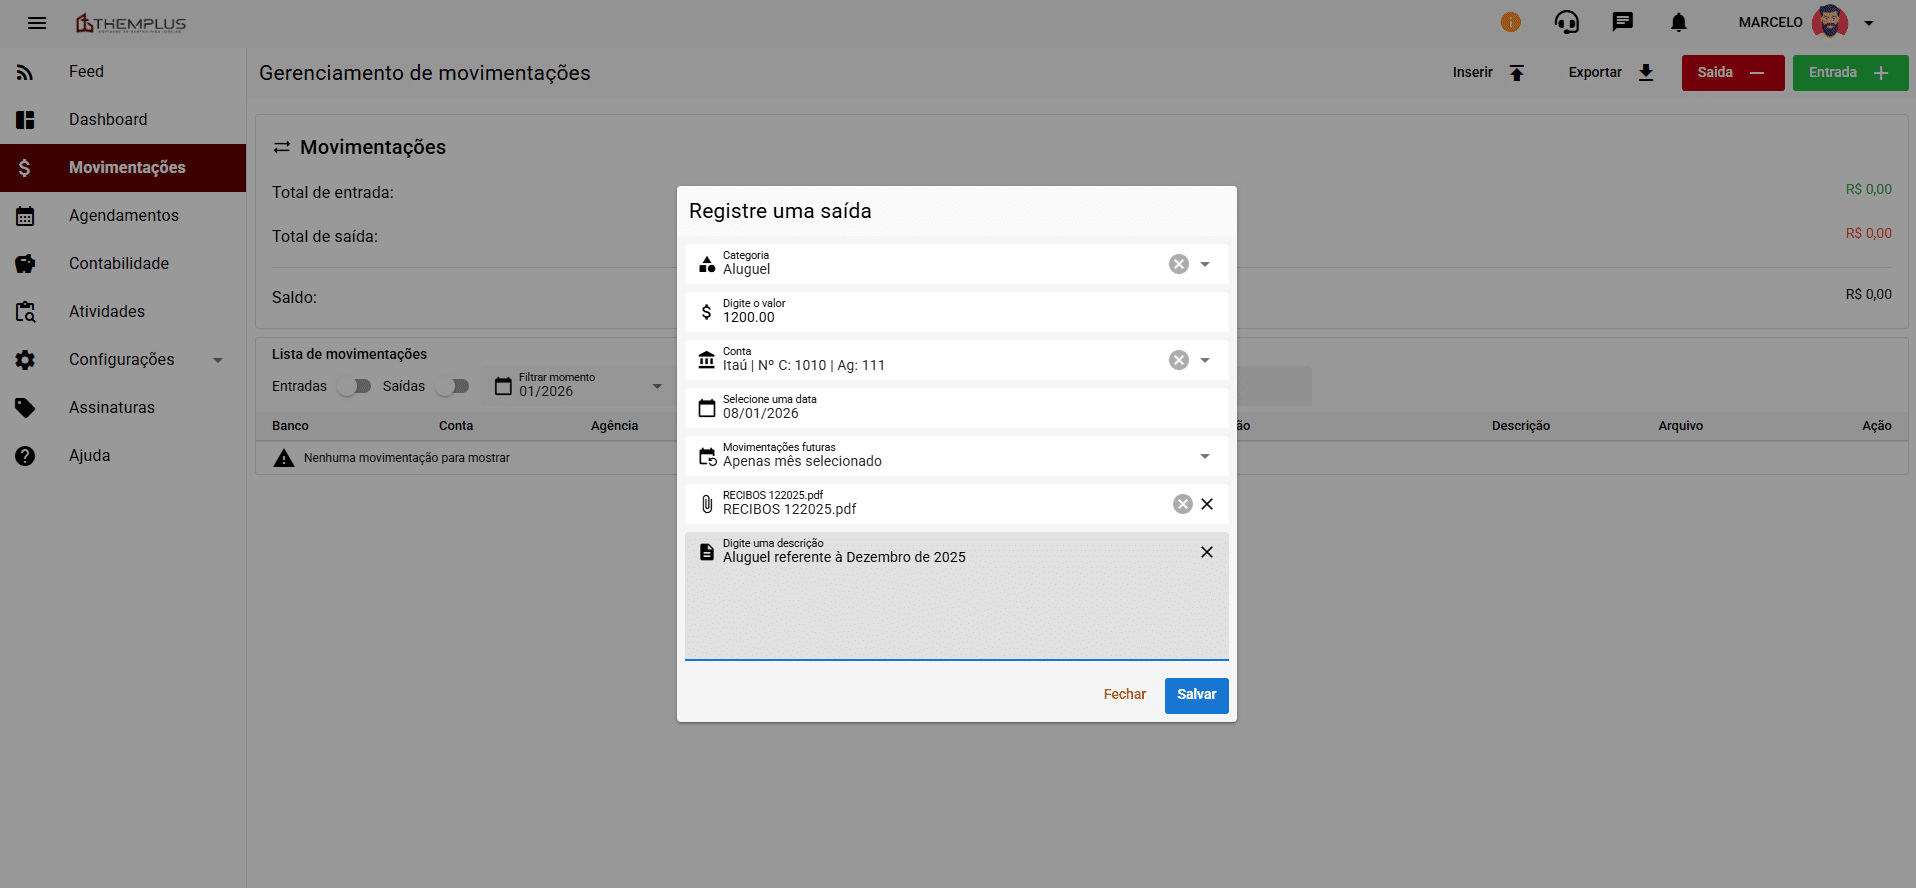The width and height of the screenshot is (1916, 888).
Task: Toggle the Saídas filter switch
Action: [x=452, y=386]
